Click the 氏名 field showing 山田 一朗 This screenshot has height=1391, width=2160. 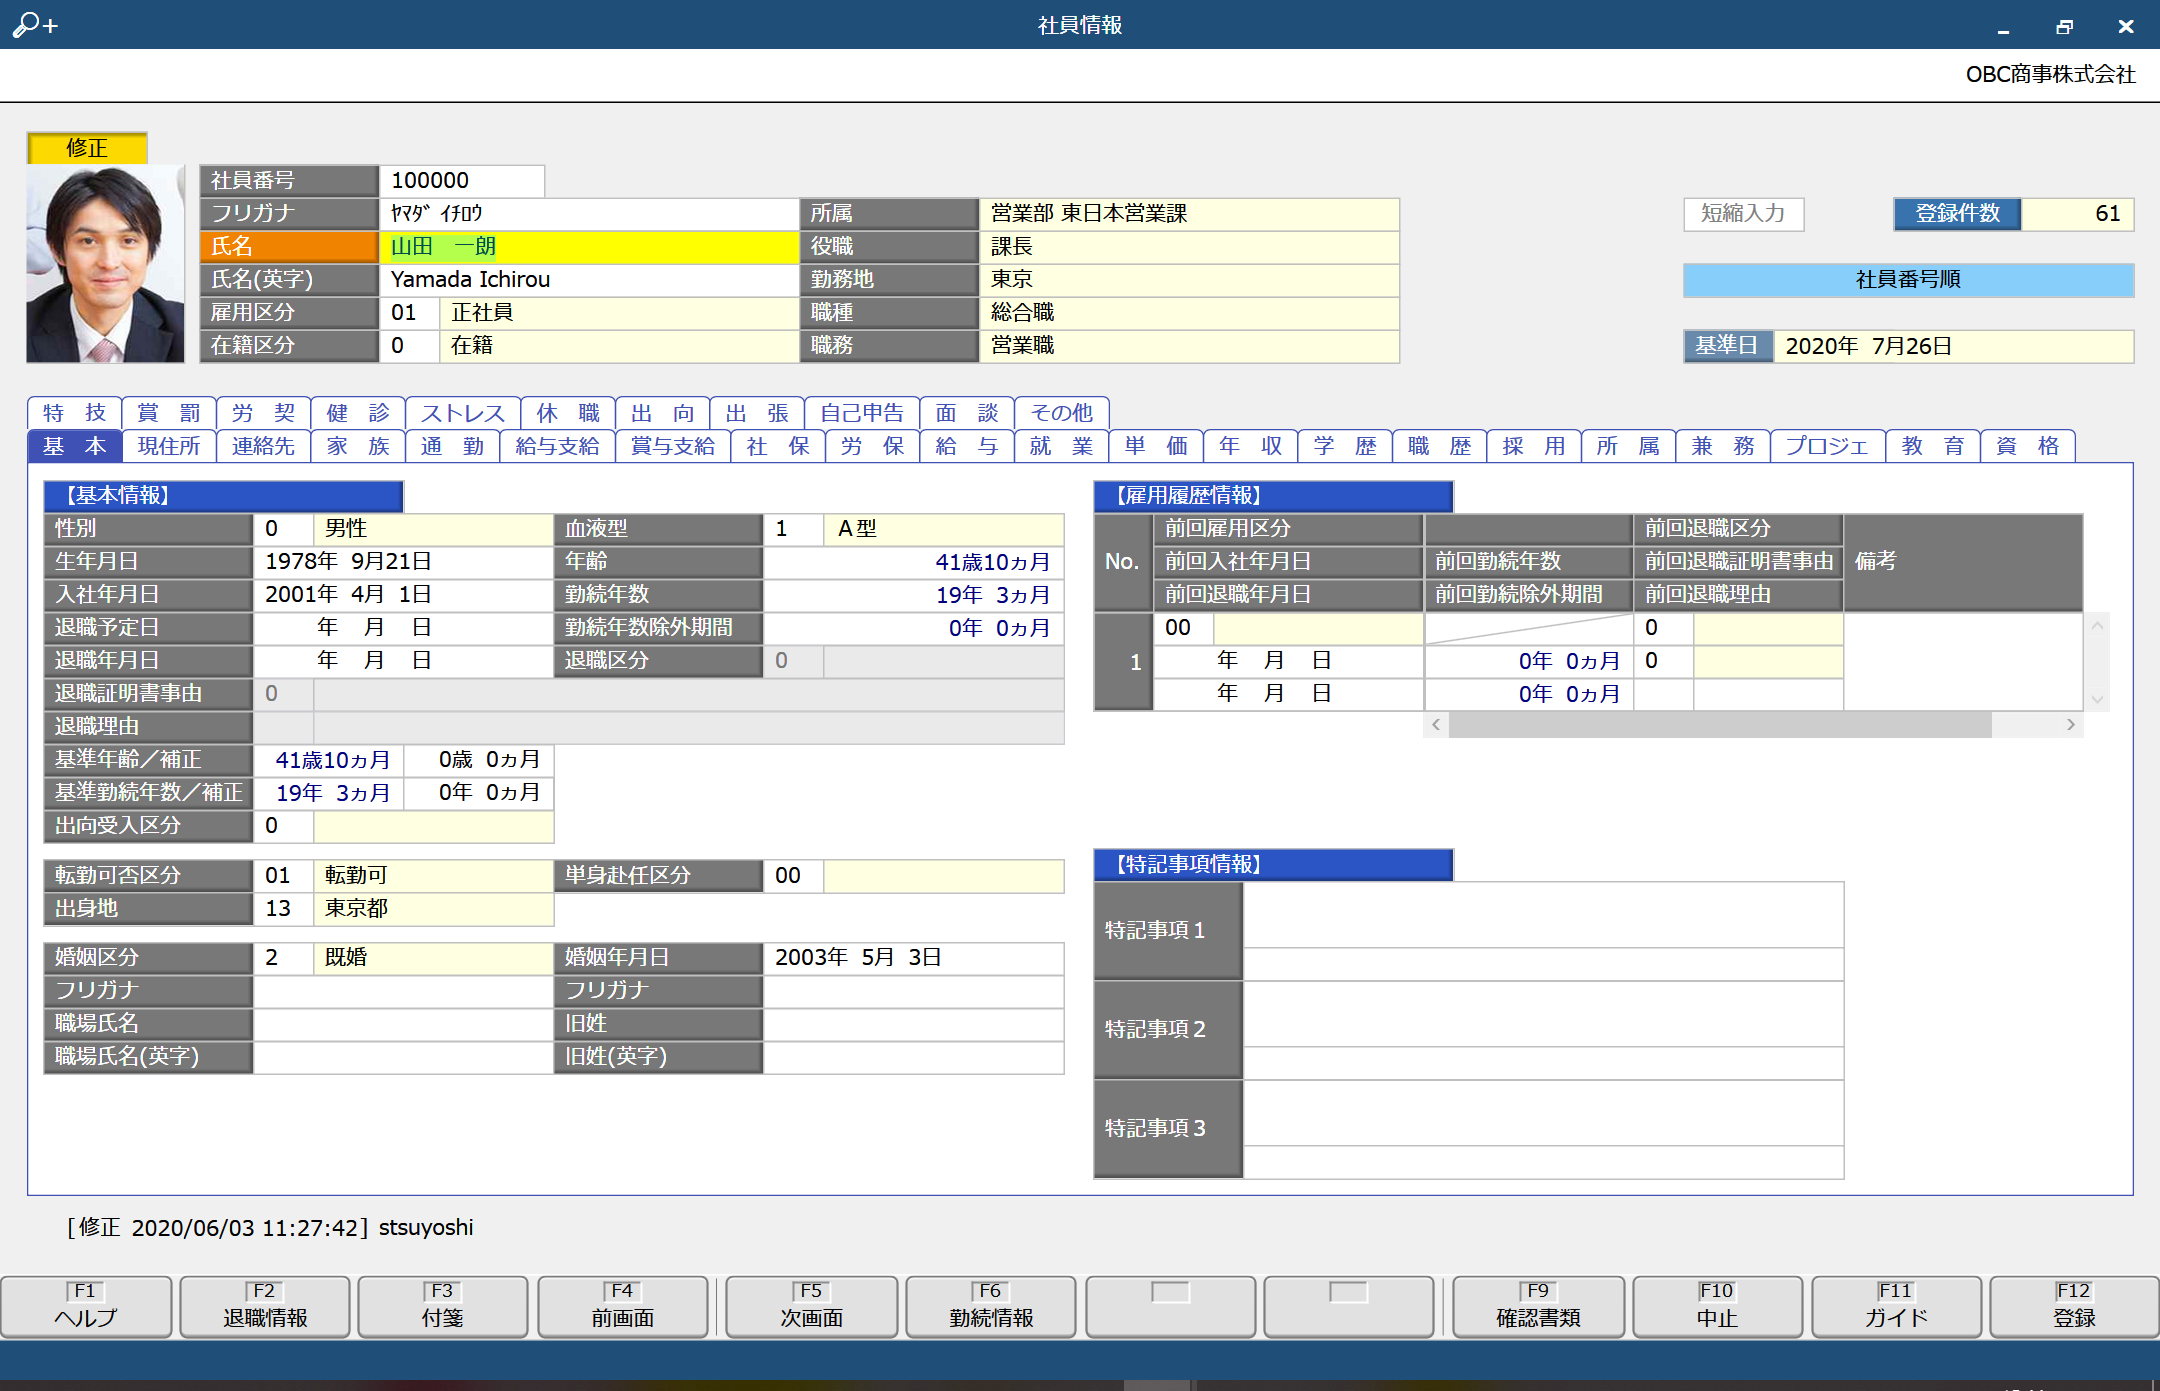click(x=588, y=247)
